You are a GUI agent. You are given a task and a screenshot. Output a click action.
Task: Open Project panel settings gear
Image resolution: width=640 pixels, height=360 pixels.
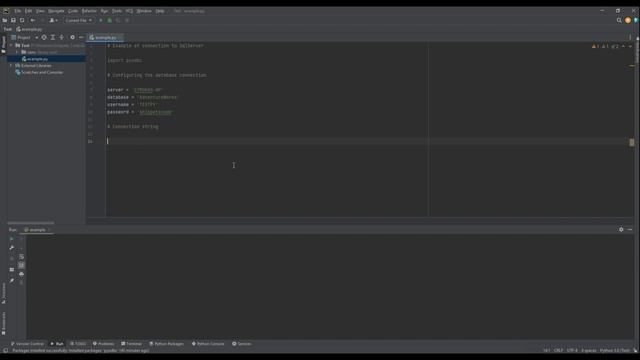click(x=73, y=38)
